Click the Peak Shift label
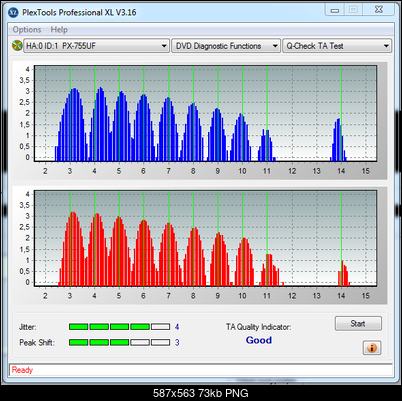The height and width of the screenshot is (401, 402). tap(37, 343)
